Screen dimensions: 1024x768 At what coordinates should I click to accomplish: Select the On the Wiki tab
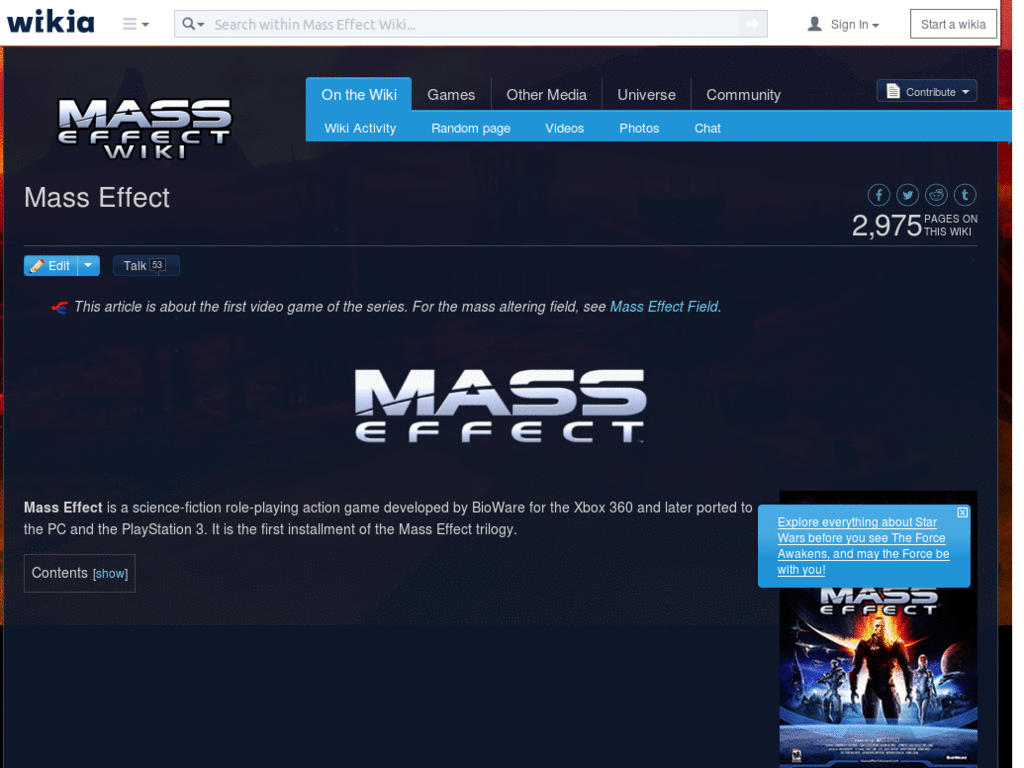pyautogui.click(x=359, y=95)
